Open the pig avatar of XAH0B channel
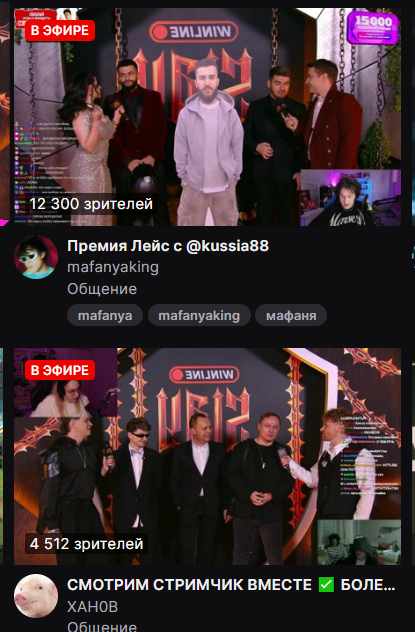This screenshot has width=415, height=632. (x=36, y=596)
